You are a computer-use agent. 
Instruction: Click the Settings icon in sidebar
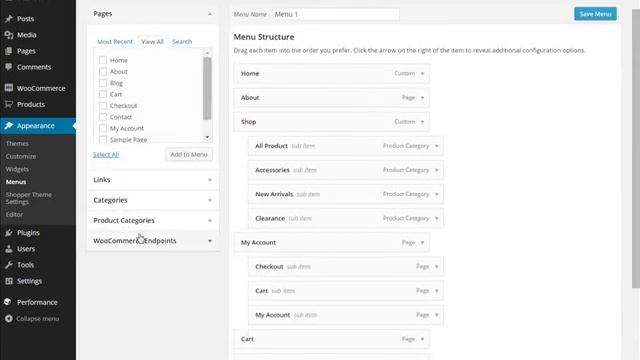point(9,281)
